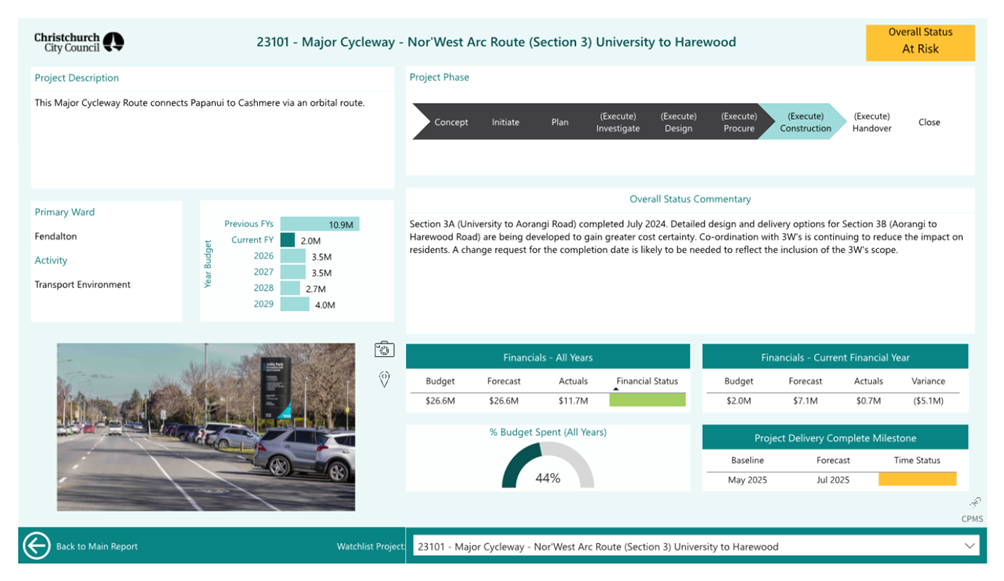Click the 2026 budget bar
Viewport: 1004px width, 581px height.
coord(293,256)
